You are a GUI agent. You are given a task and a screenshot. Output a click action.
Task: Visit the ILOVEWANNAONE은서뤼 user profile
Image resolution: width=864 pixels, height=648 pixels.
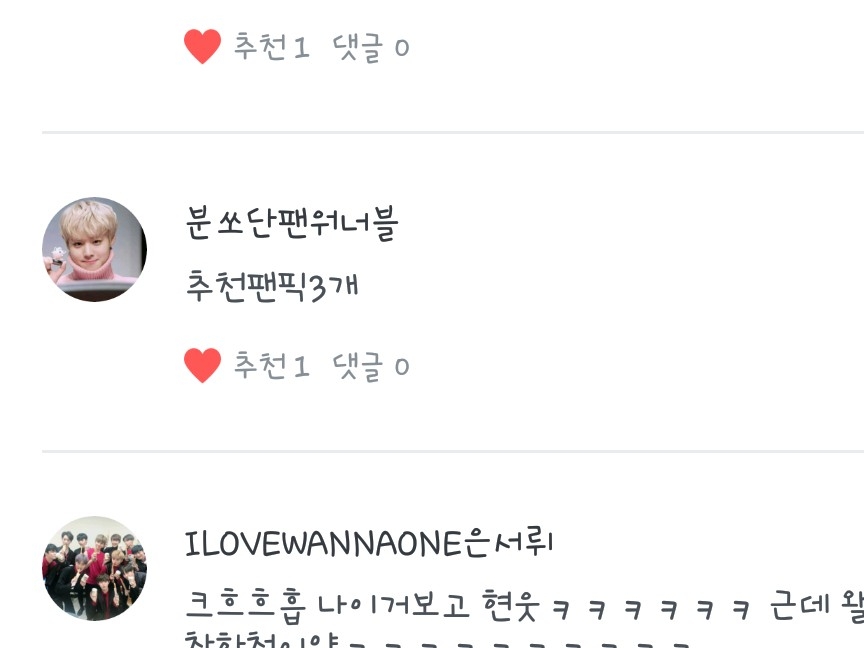pos(369,543)
